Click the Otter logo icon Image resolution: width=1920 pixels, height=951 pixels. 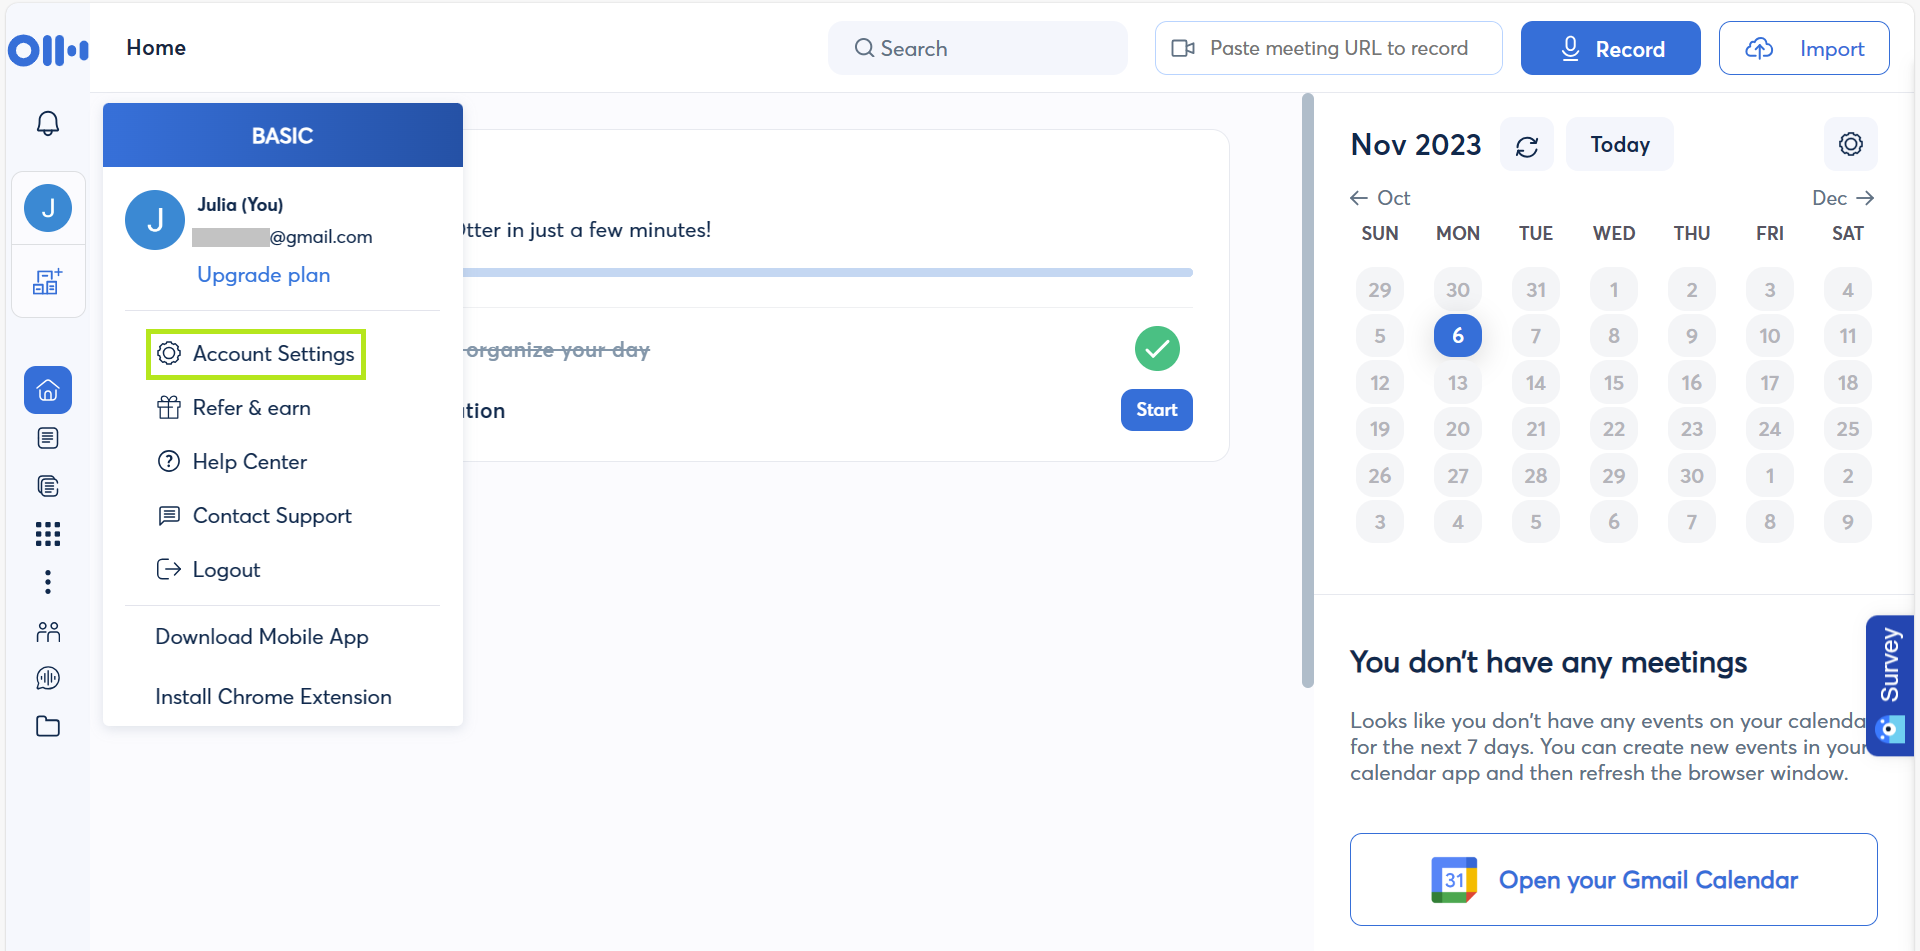coord(48,49)
